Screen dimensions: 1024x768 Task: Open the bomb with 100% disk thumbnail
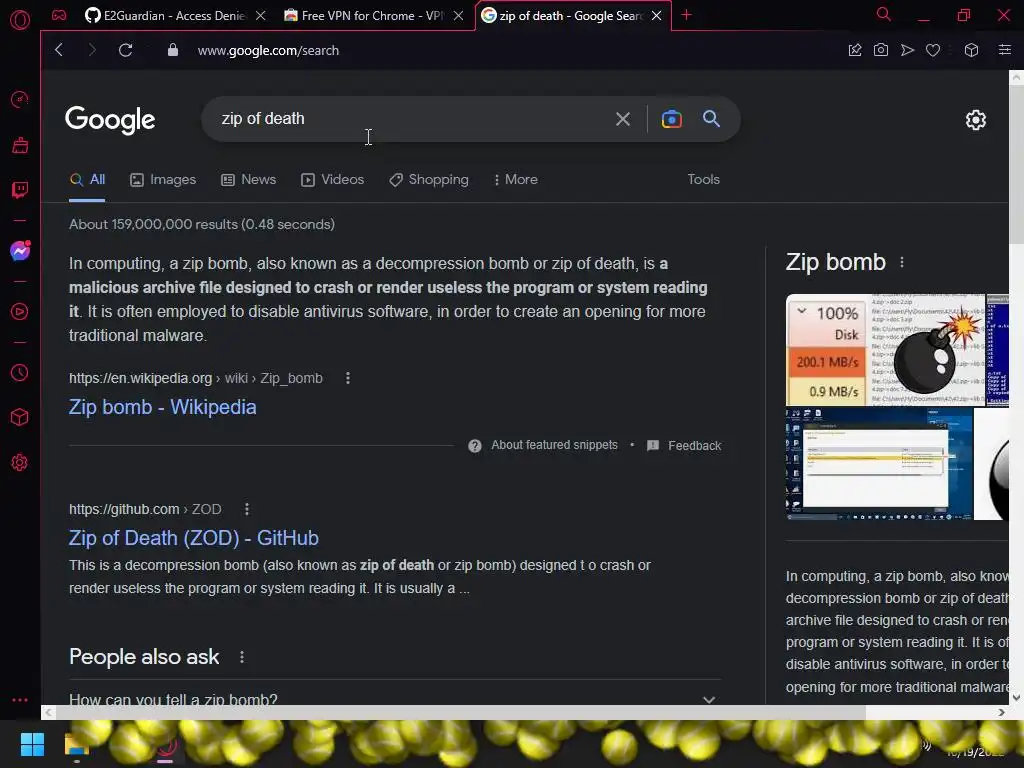click(x=885, y=349)
